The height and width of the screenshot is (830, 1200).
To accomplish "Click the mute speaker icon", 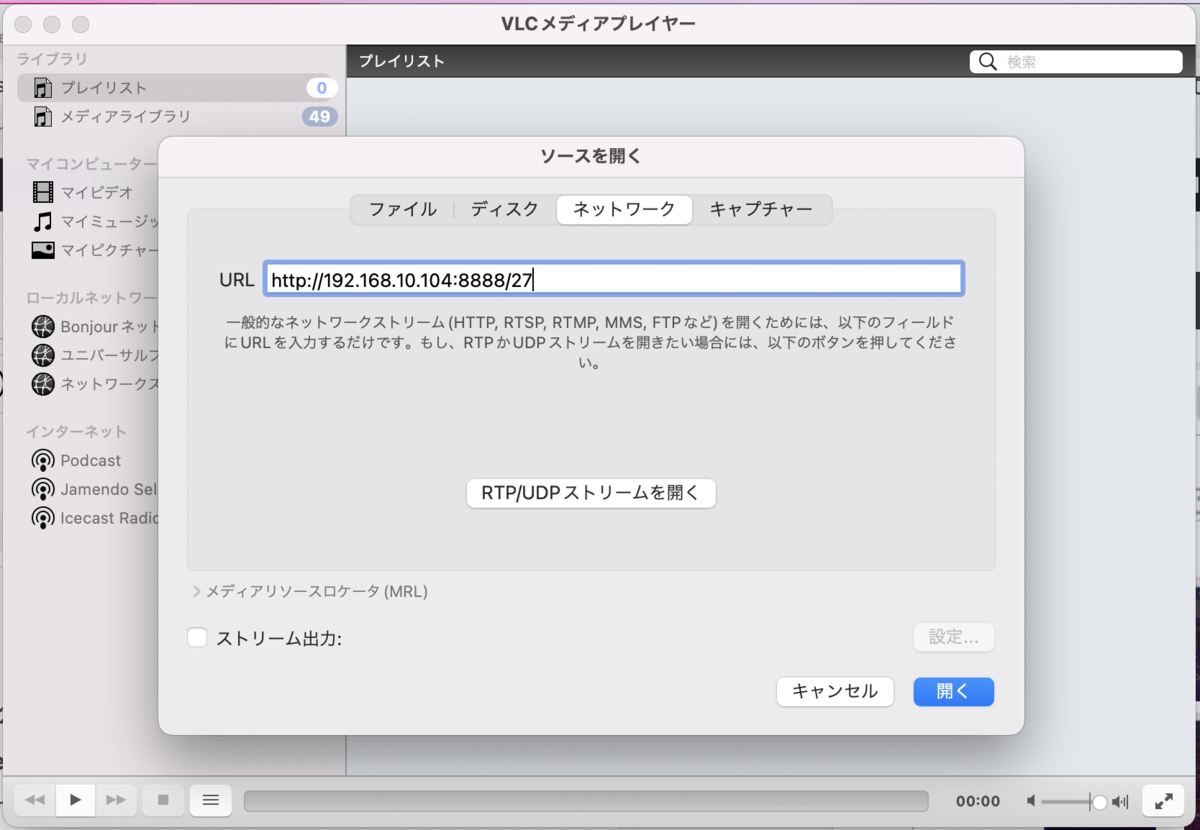I will coord(1031,801).
